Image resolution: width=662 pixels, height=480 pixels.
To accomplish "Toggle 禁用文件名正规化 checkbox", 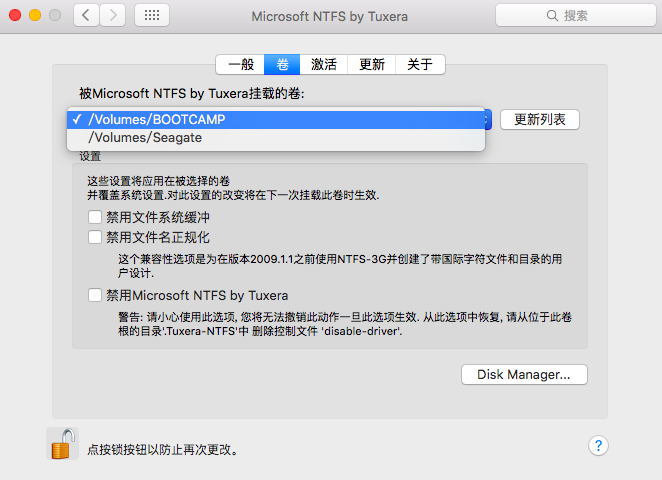I will 95,237.
